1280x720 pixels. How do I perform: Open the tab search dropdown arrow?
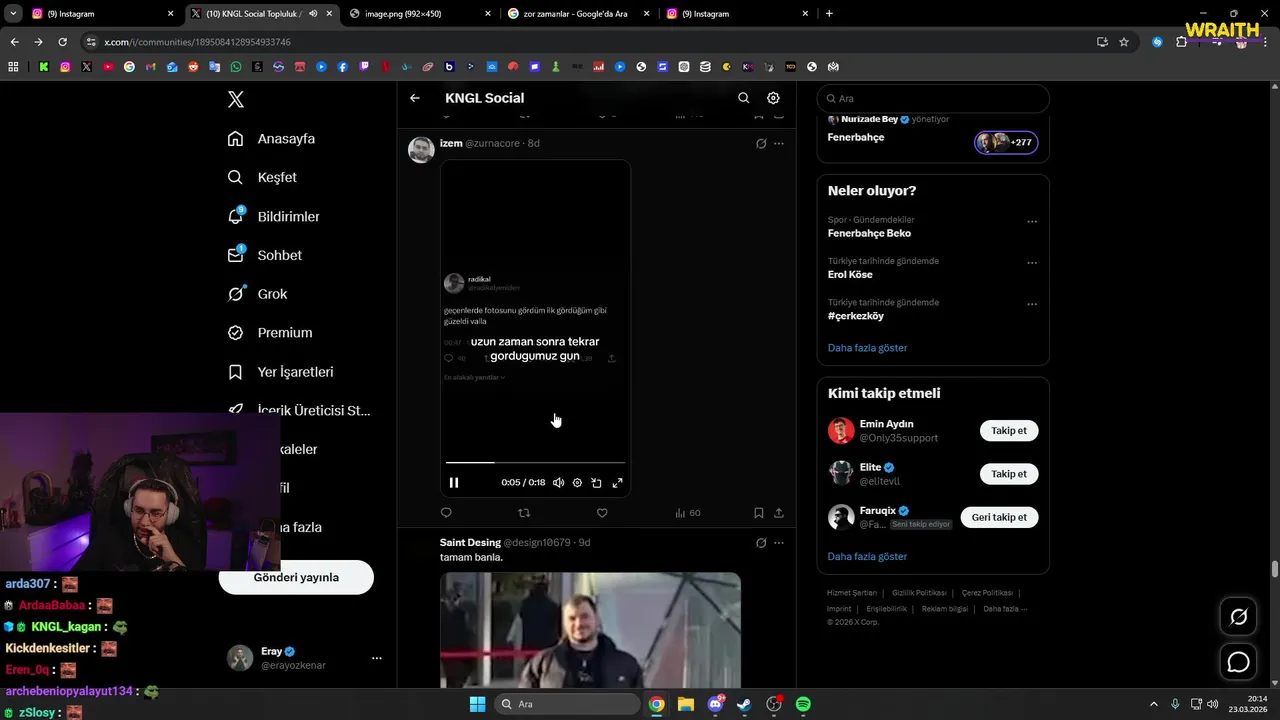click(12, 14)
